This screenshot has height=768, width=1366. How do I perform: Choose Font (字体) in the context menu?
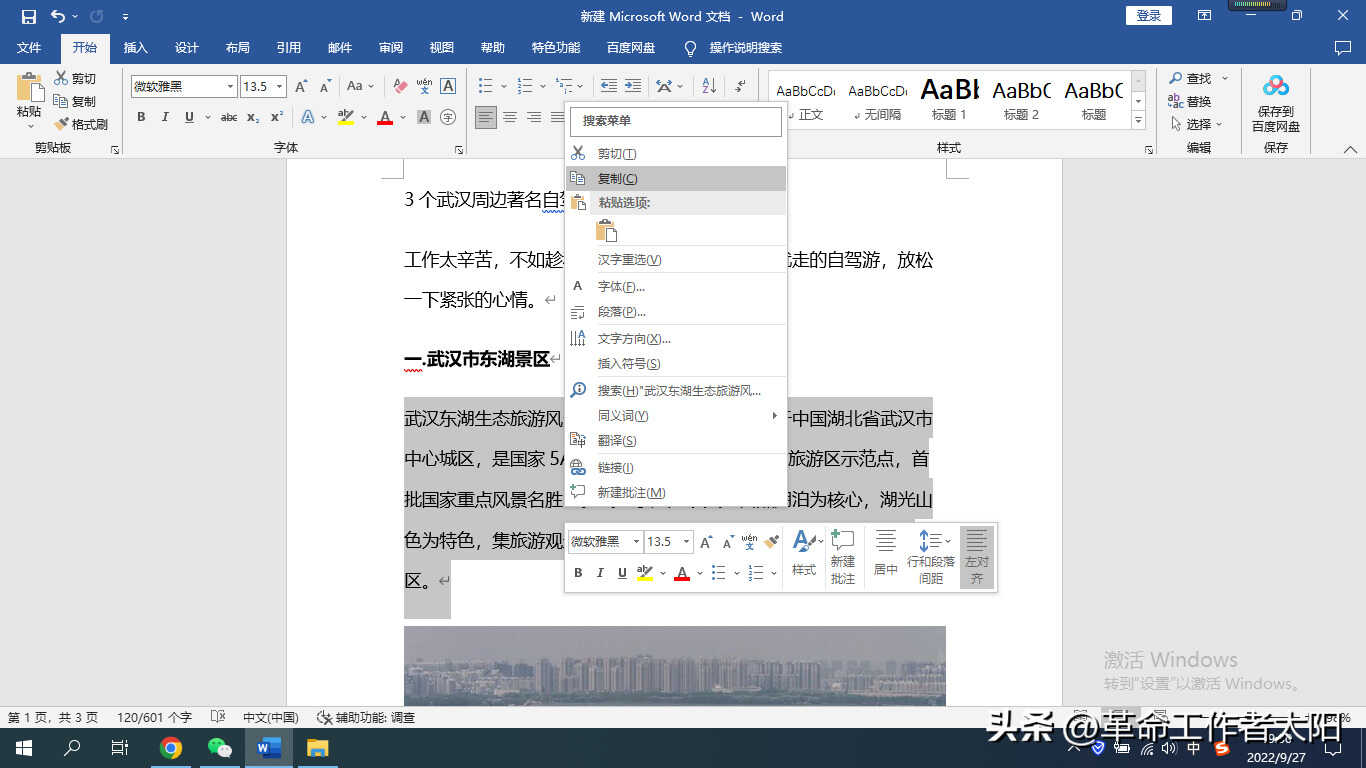click(x=677, y=287)
